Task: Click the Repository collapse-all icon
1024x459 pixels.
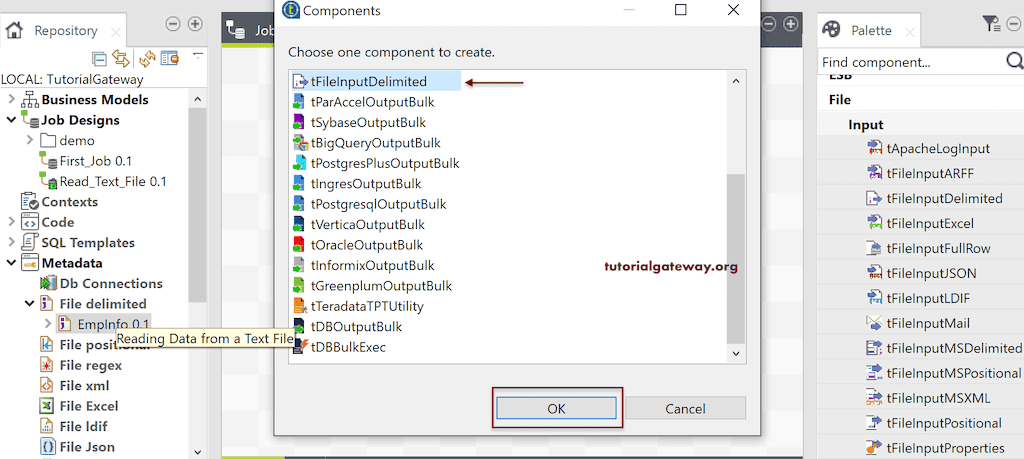Action: click(99, 59)
